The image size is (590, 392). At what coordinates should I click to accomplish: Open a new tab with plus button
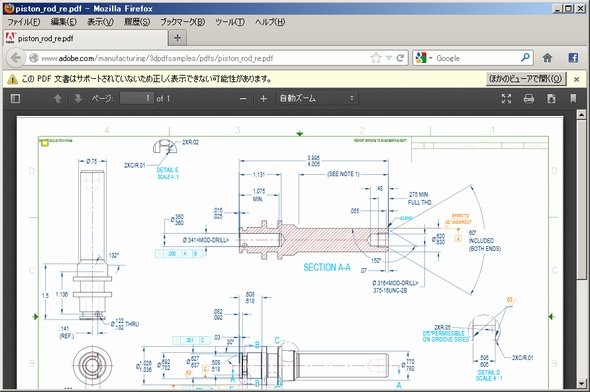coord(177,38)
